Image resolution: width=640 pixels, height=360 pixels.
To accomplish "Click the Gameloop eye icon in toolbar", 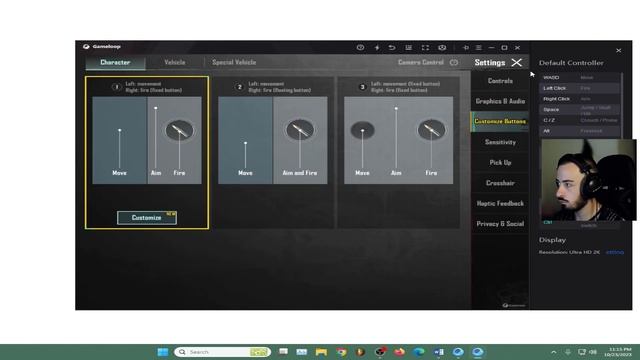I will (x=360, y=47).
